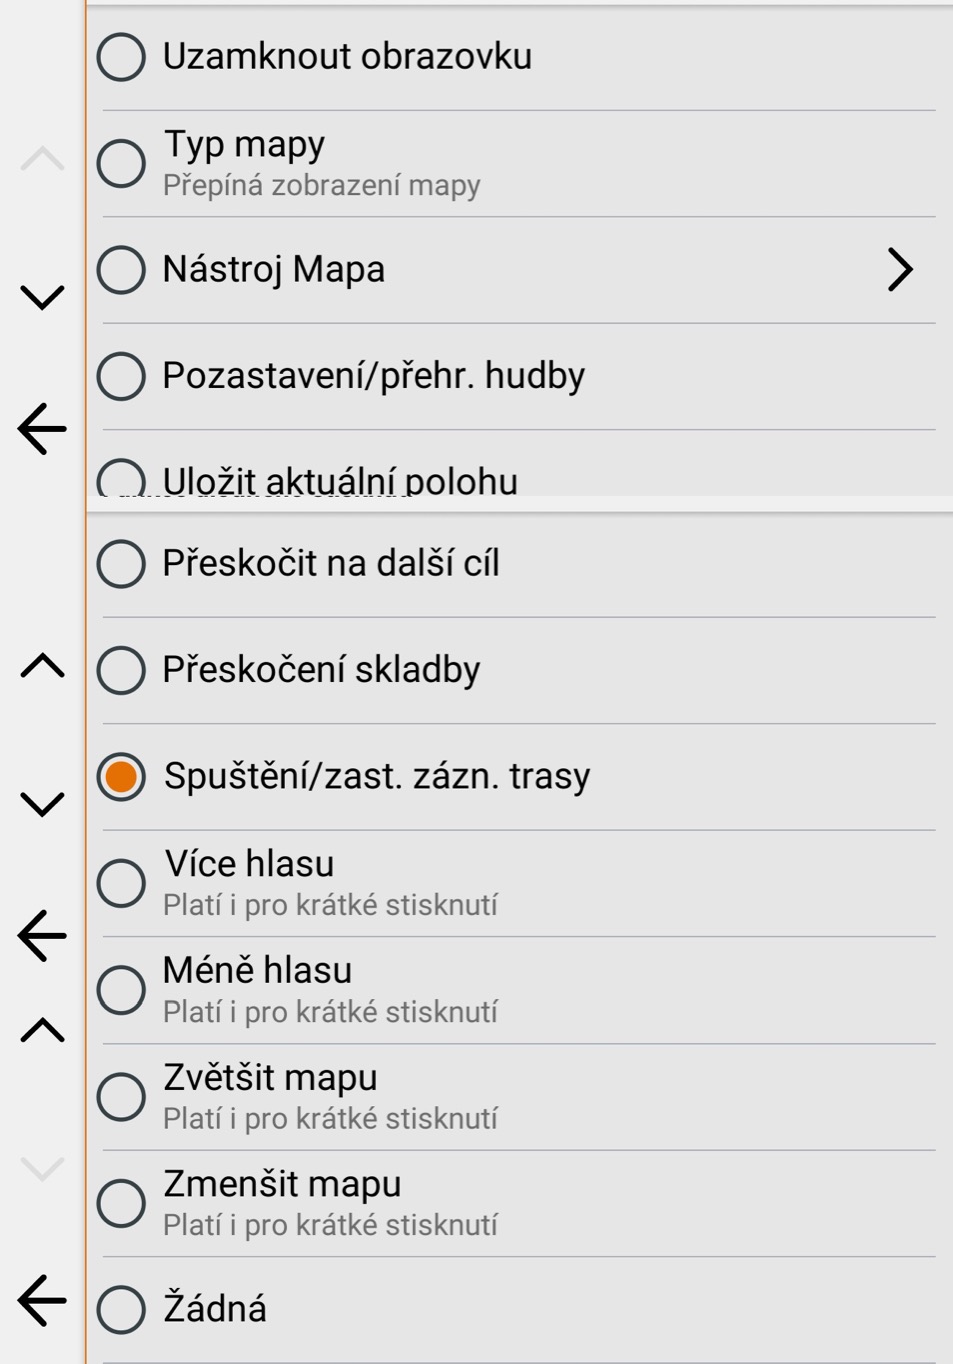Image resolution: width=953 pixels, height=1364 pixels.
Task: Click the up-chevron icon beside Přeskočení skladby
Action: (40, 665)
